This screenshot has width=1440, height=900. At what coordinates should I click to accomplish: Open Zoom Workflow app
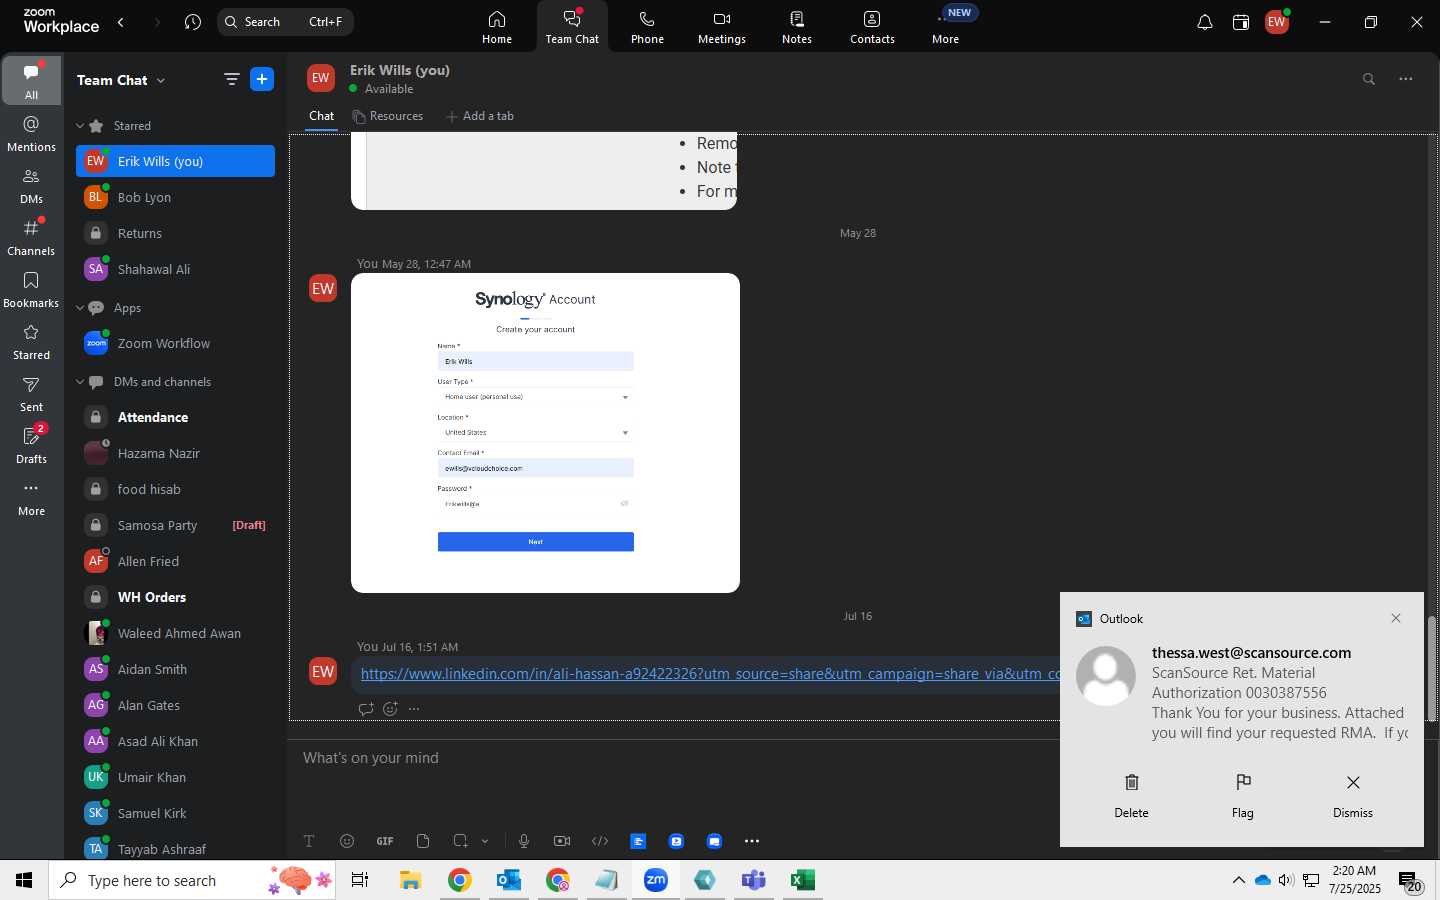click(x=175, y=343)
